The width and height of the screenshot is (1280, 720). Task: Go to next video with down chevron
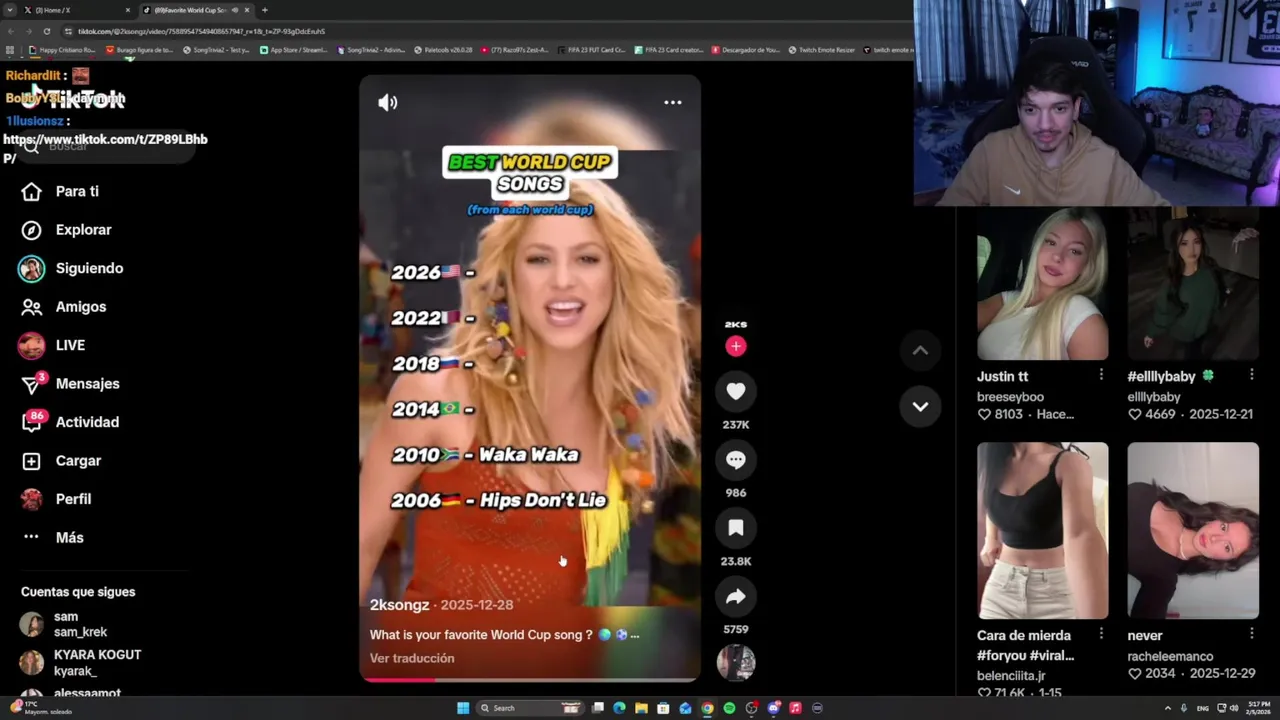(920, 406)
